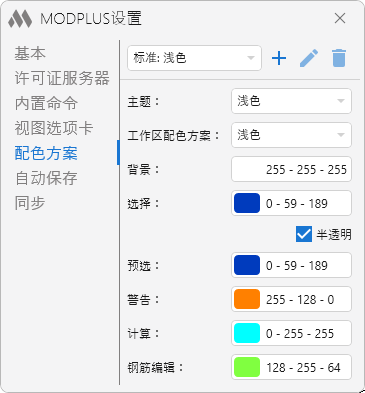Viewport: 365px width, 393px height.
Task: Click the 工作区配色方案： label
Action: 174,135
